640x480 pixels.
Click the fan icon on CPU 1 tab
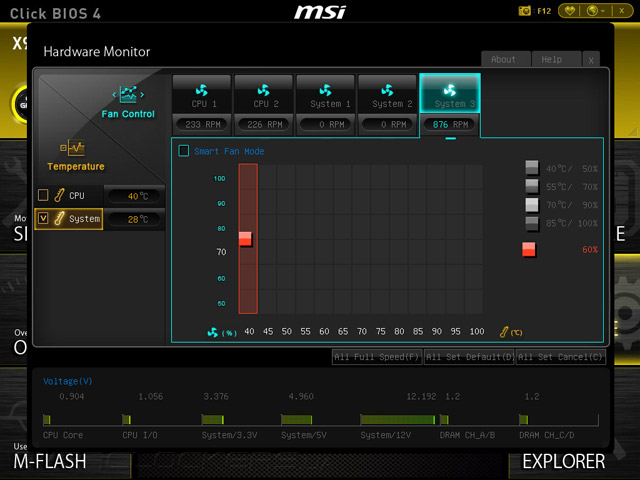(201, 90)
